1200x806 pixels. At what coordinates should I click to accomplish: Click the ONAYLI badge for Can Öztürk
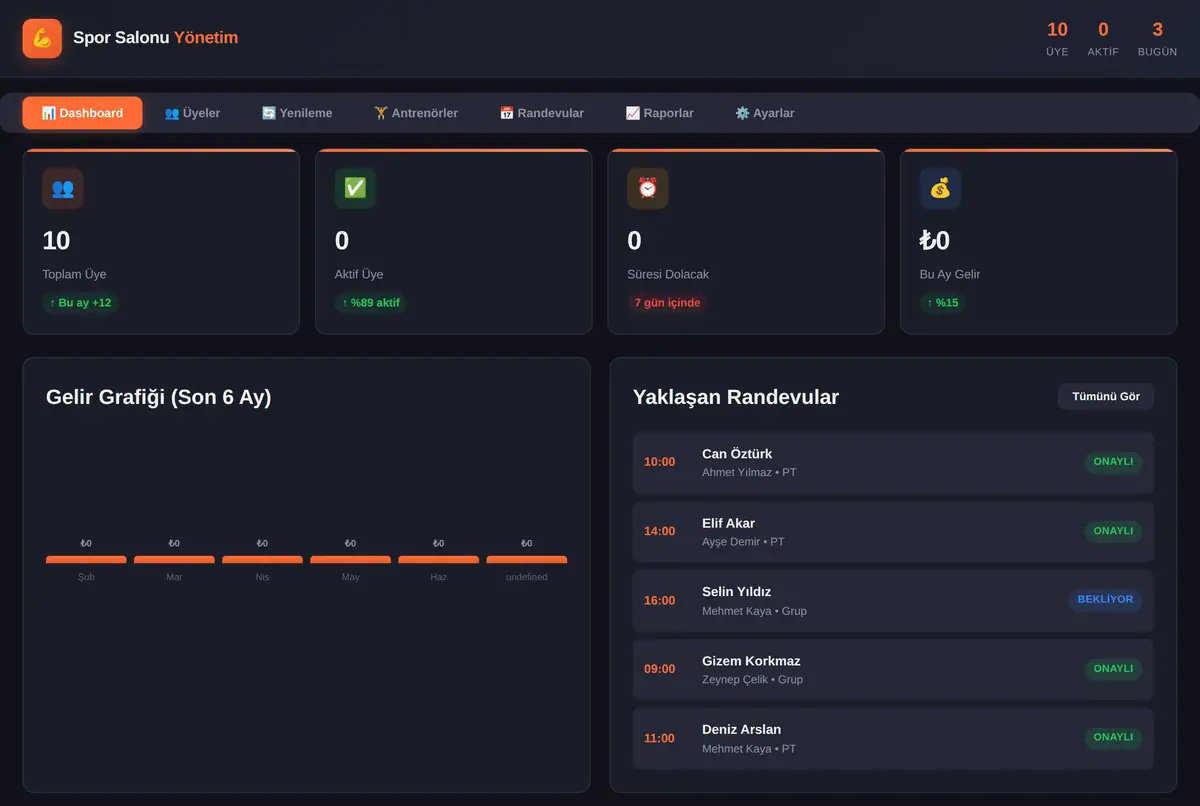[x=1113, y=462]
